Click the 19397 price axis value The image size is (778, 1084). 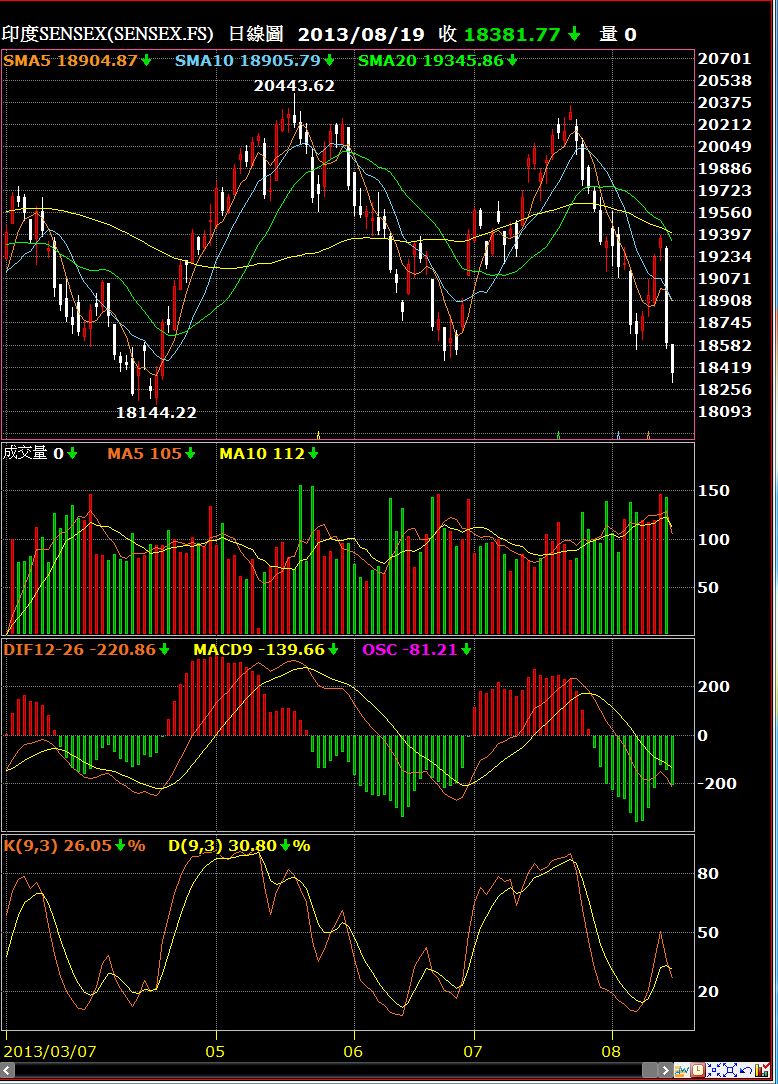[724, 234]
